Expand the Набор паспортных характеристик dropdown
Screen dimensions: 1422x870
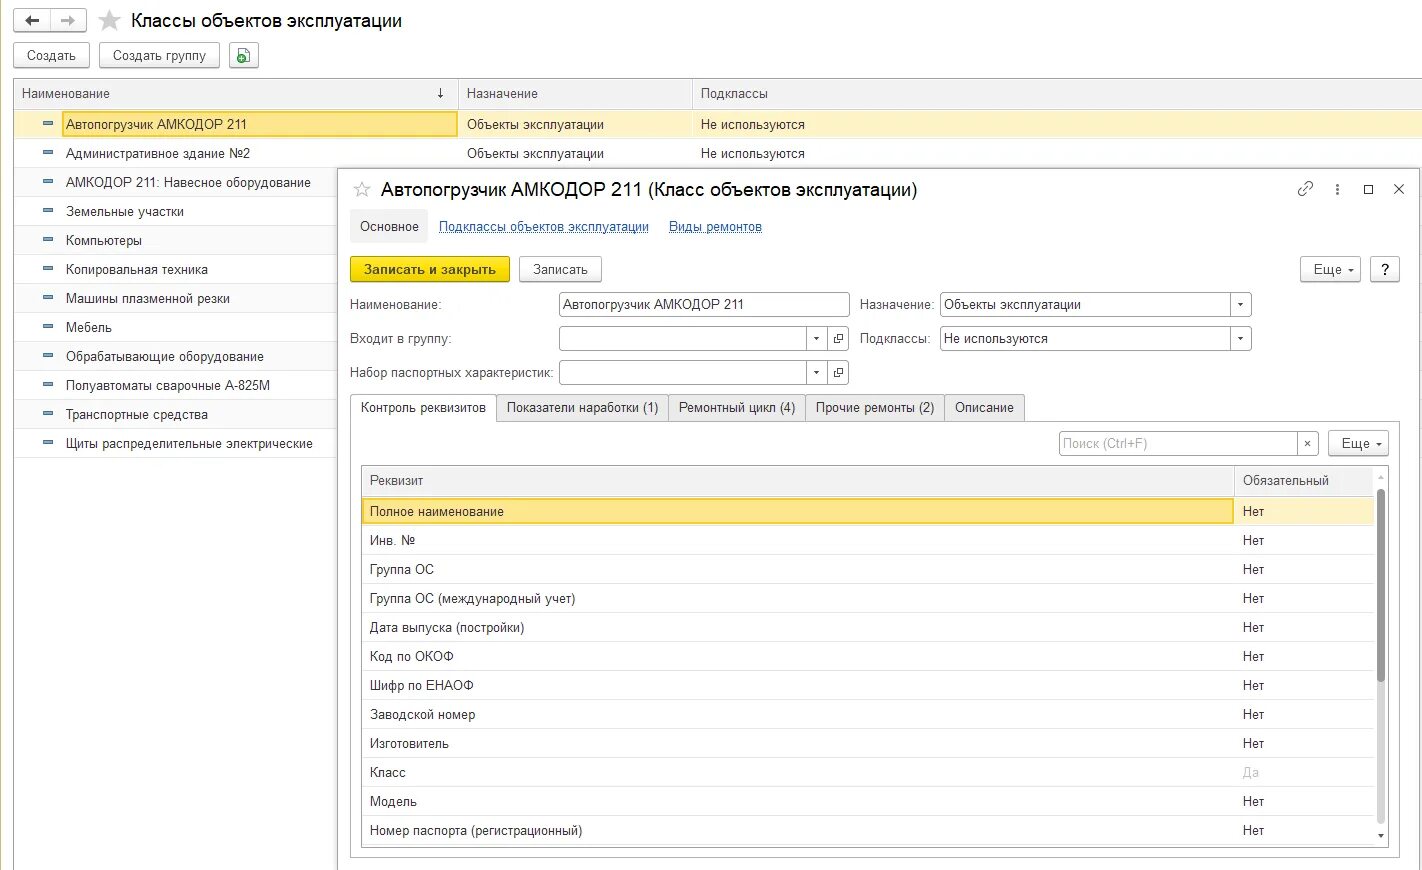click(817, 373)
